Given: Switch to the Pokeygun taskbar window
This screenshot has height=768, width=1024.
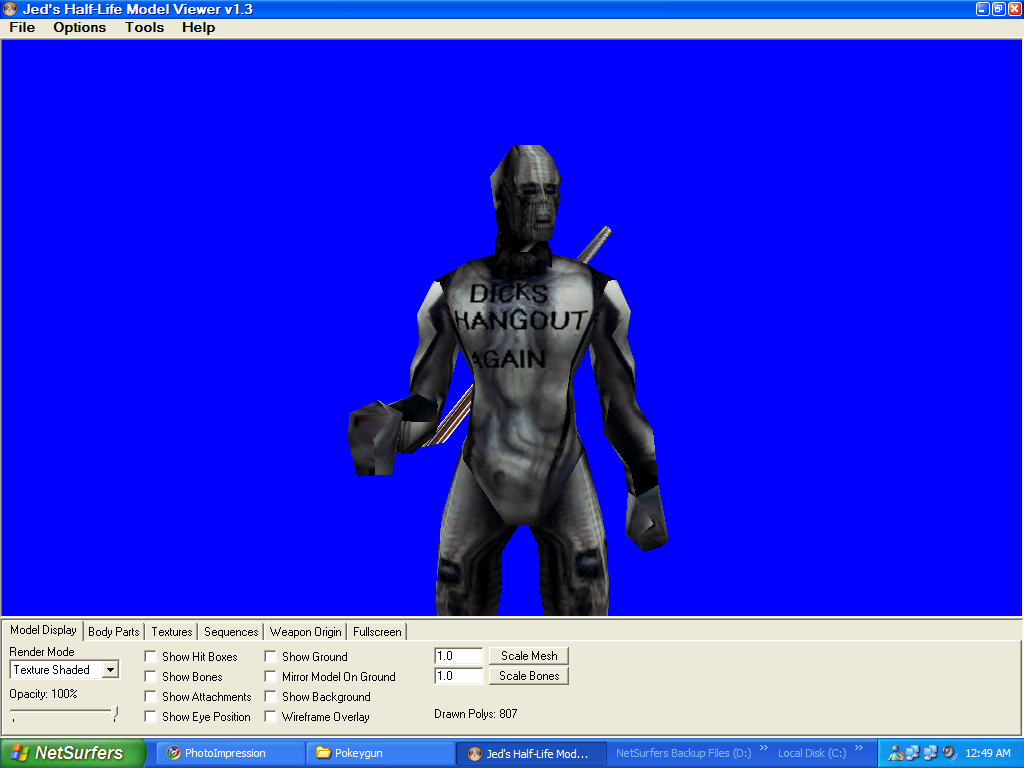Looking at the screenshot, I should (381, 753).
